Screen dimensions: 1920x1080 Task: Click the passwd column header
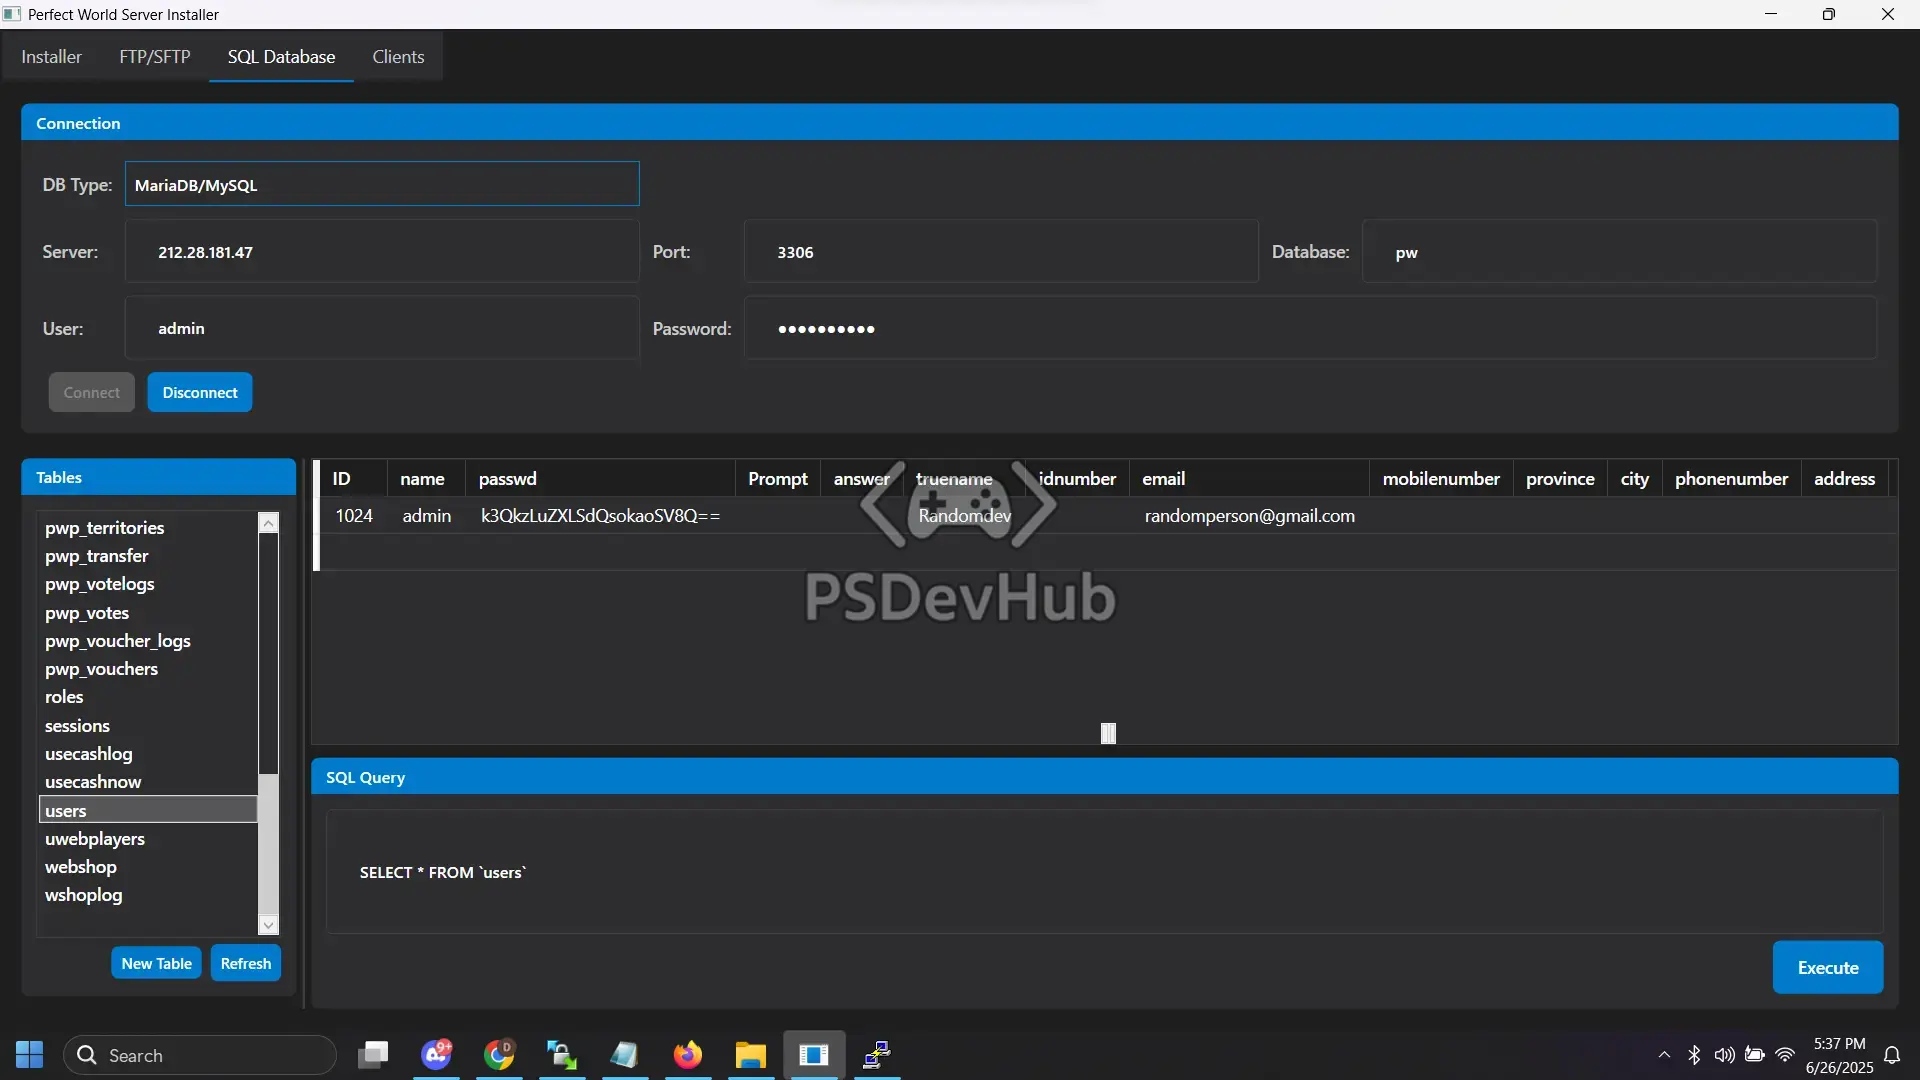coord(601,479)
